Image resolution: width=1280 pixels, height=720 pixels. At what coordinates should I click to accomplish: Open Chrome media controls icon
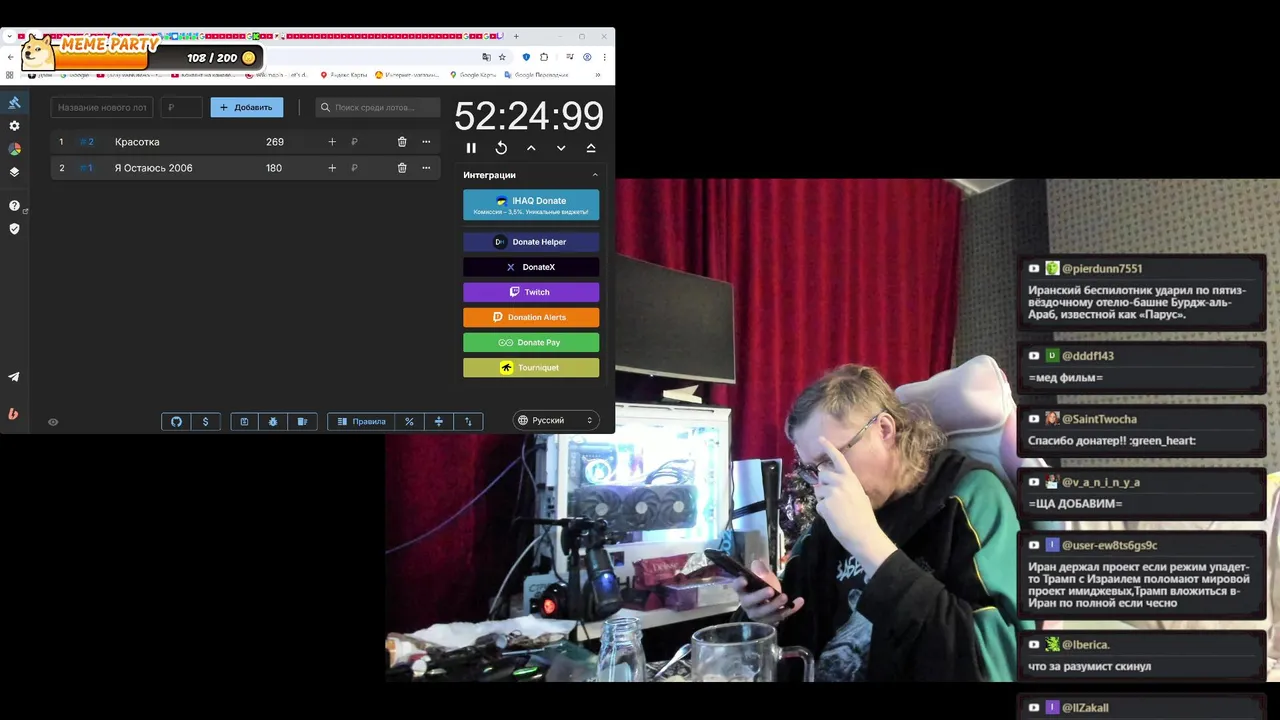570,57
